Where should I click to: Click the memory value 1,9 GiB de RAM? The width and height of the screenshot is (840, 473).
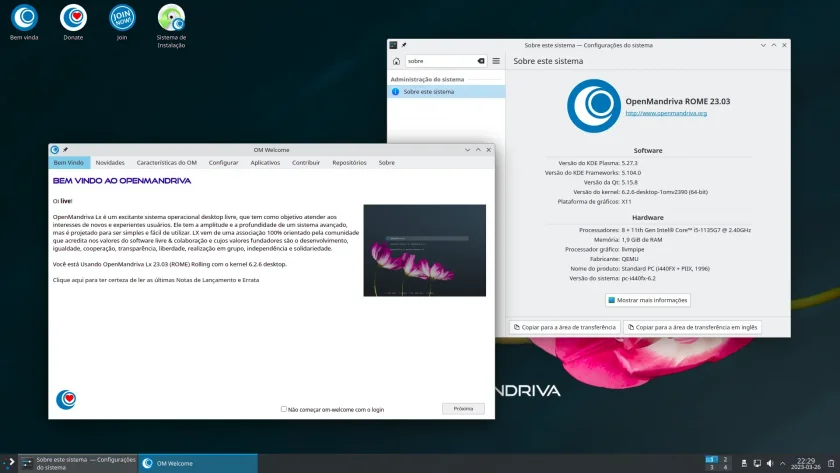pos(642,239)
